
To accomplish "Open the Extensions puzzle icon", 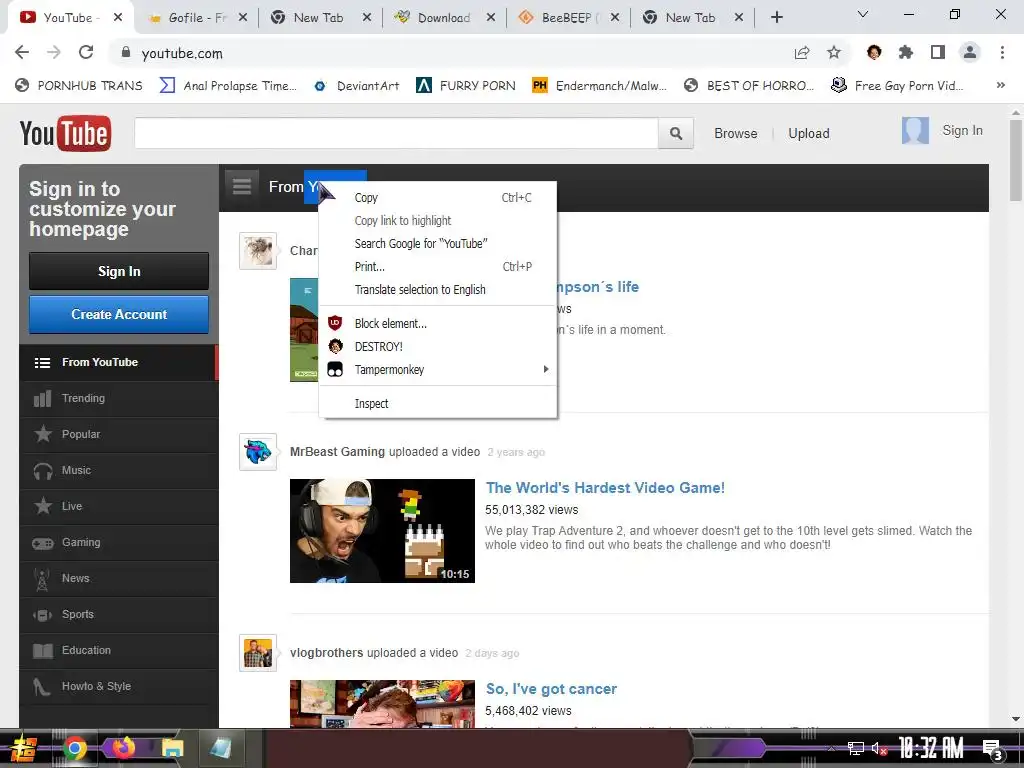I will click(905, 52).
